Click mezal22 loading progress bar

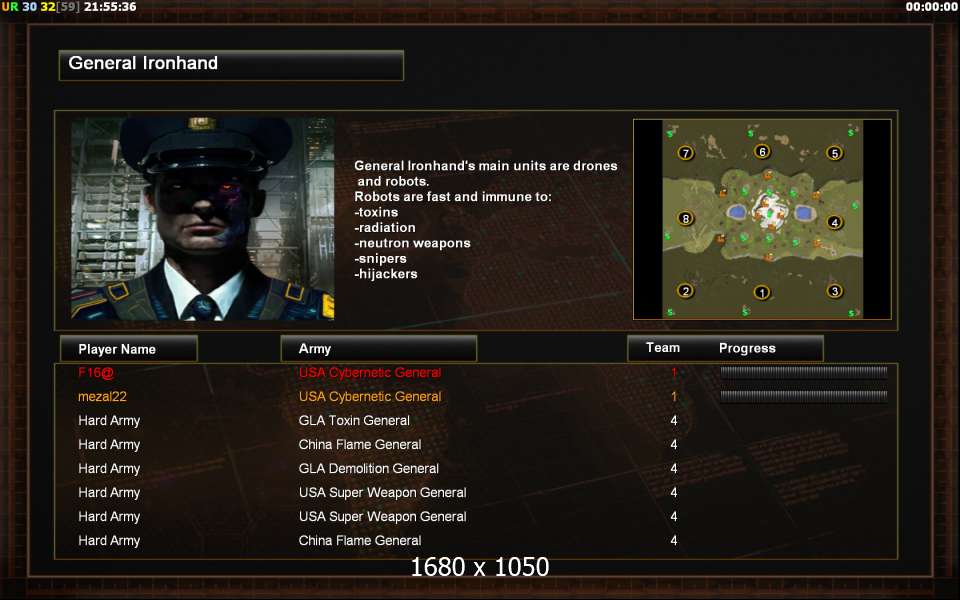(x=804, y=396)
